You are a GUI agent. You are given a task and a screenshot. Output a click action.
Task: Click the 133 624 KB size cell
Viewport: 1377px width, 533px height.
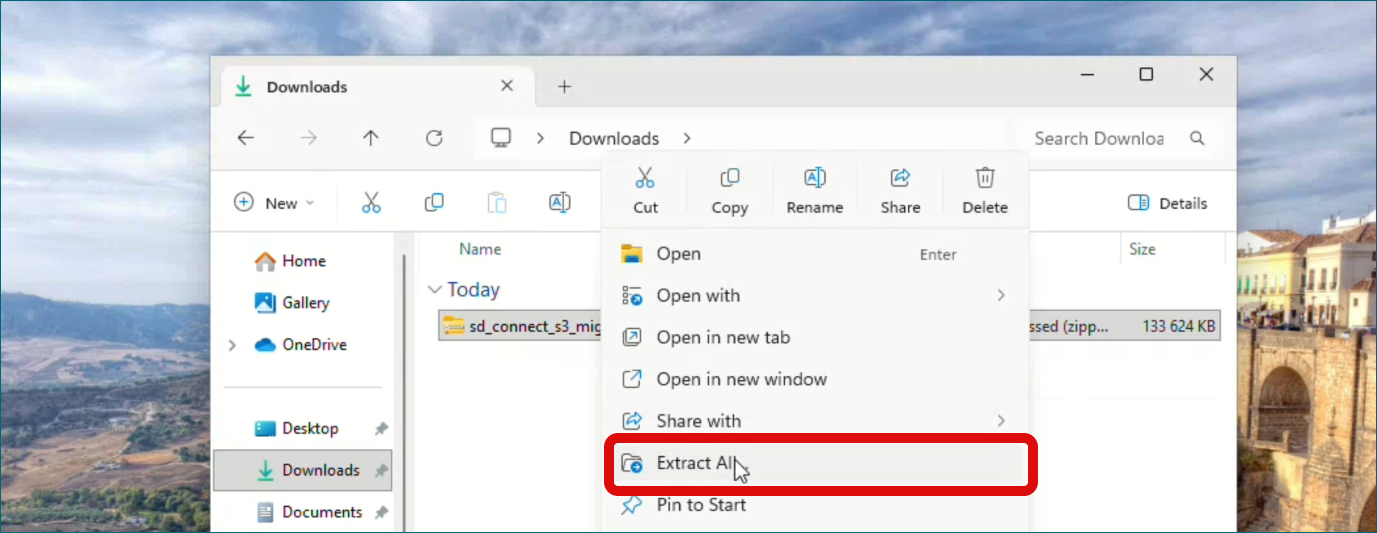click(x=1179, y=326)
